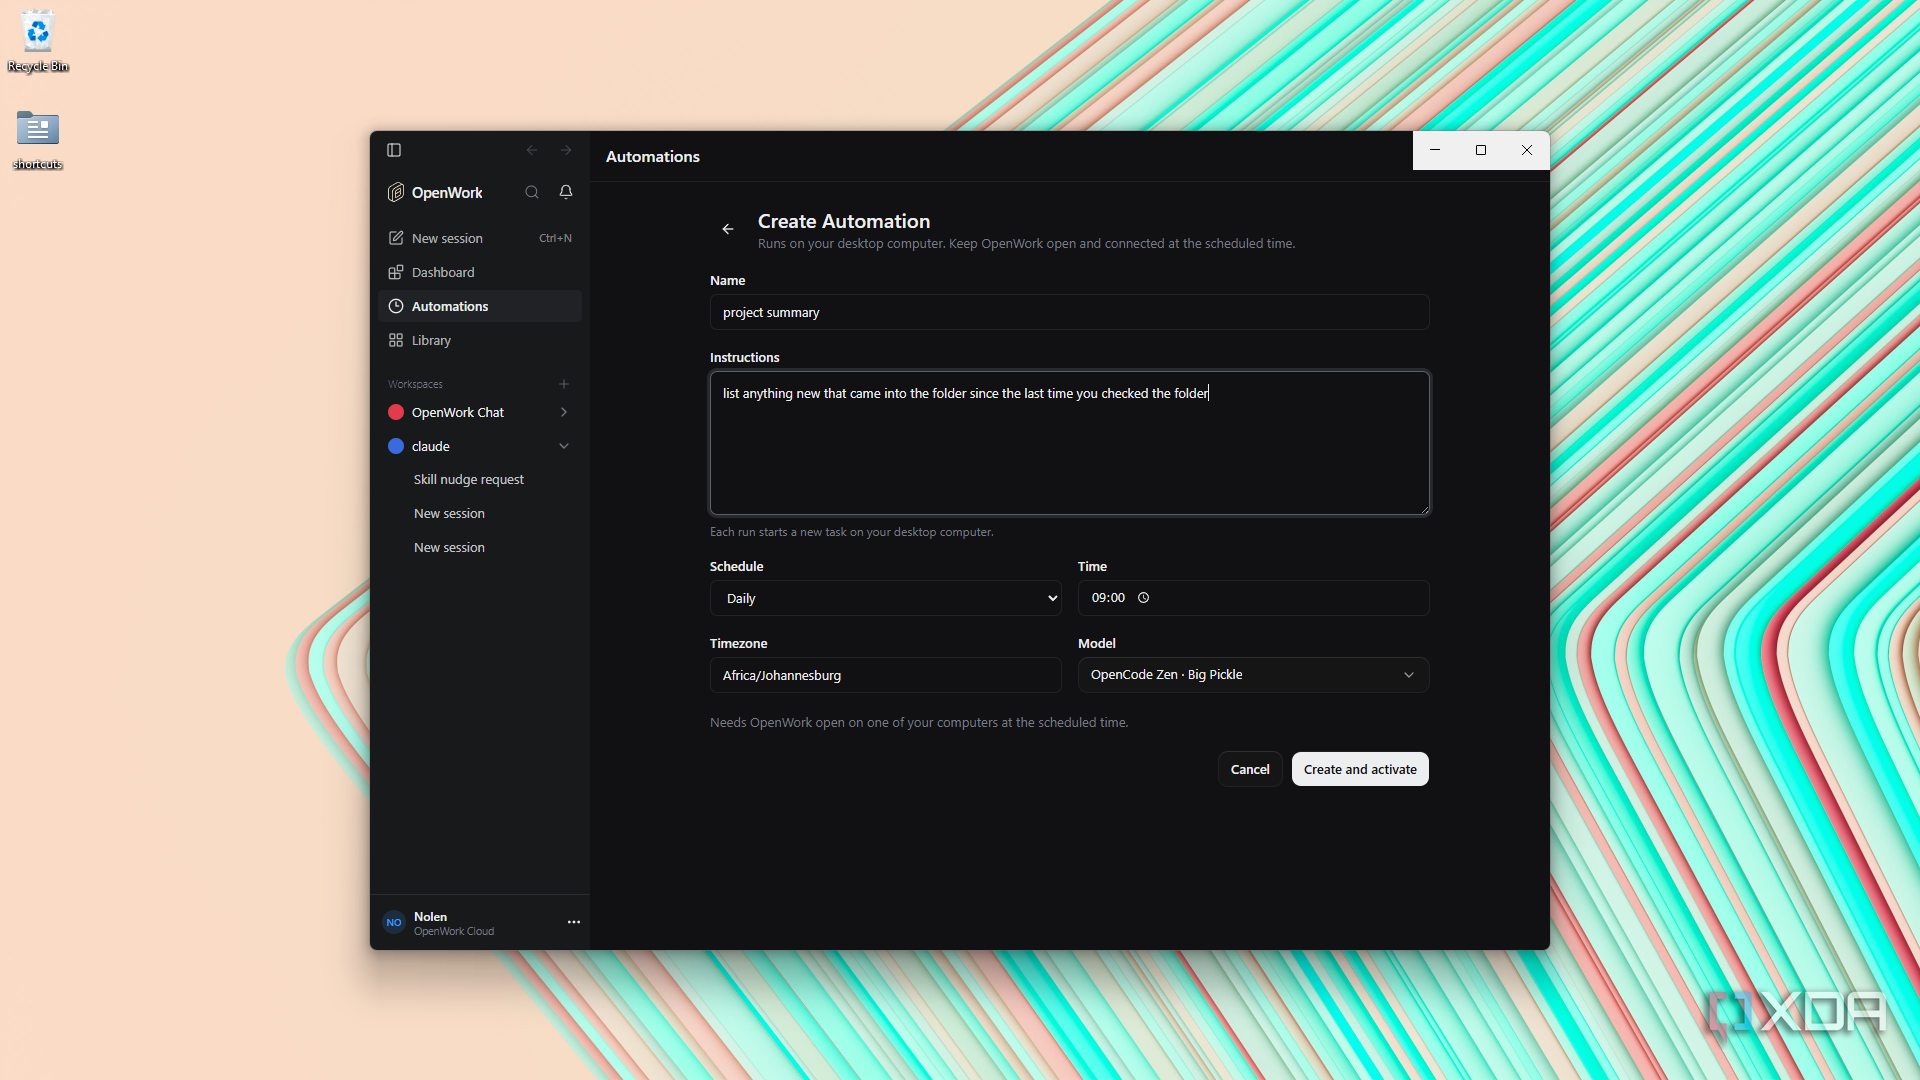Open the shortcuts folder on desktop
This screenshot has height=1080, width=1920.
click(x=38, y=139)
